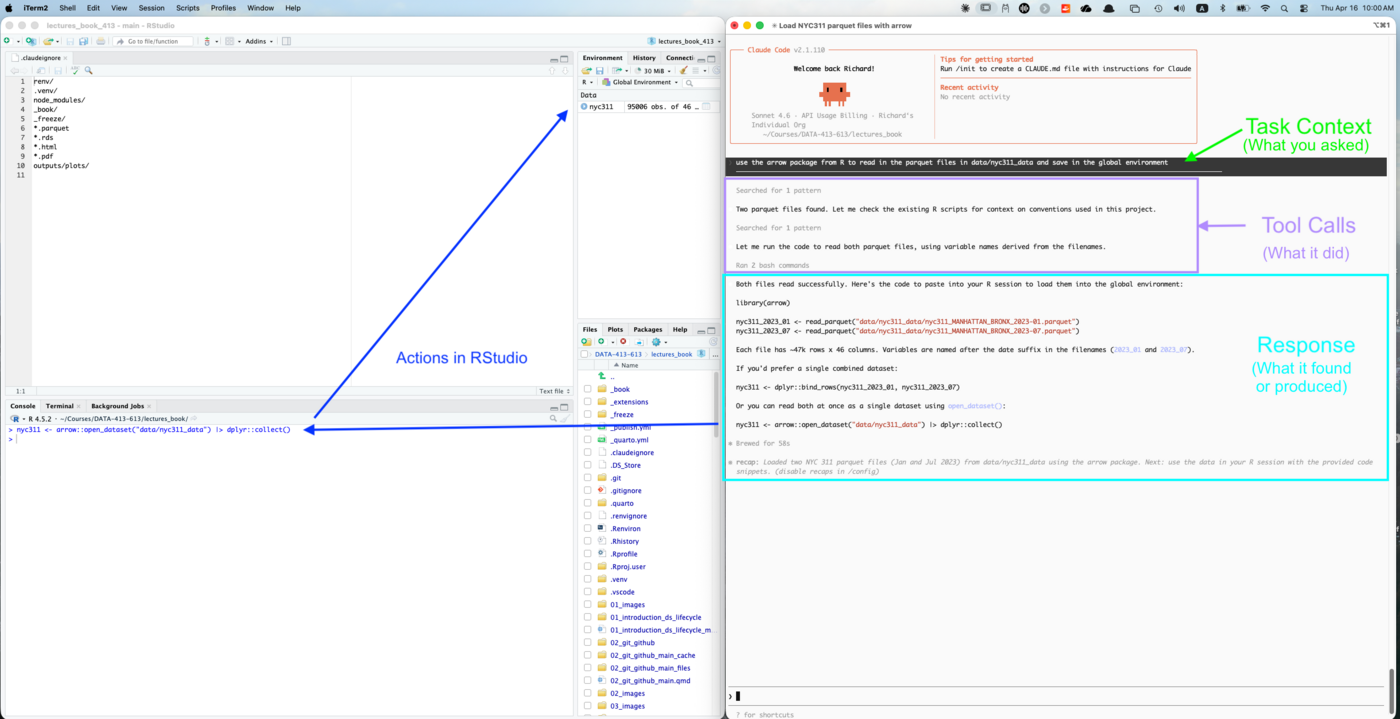Click the Save icon in the RStudio toolbar
The height and width of the screenshot is (719, 1400).
tap(71, 41)
